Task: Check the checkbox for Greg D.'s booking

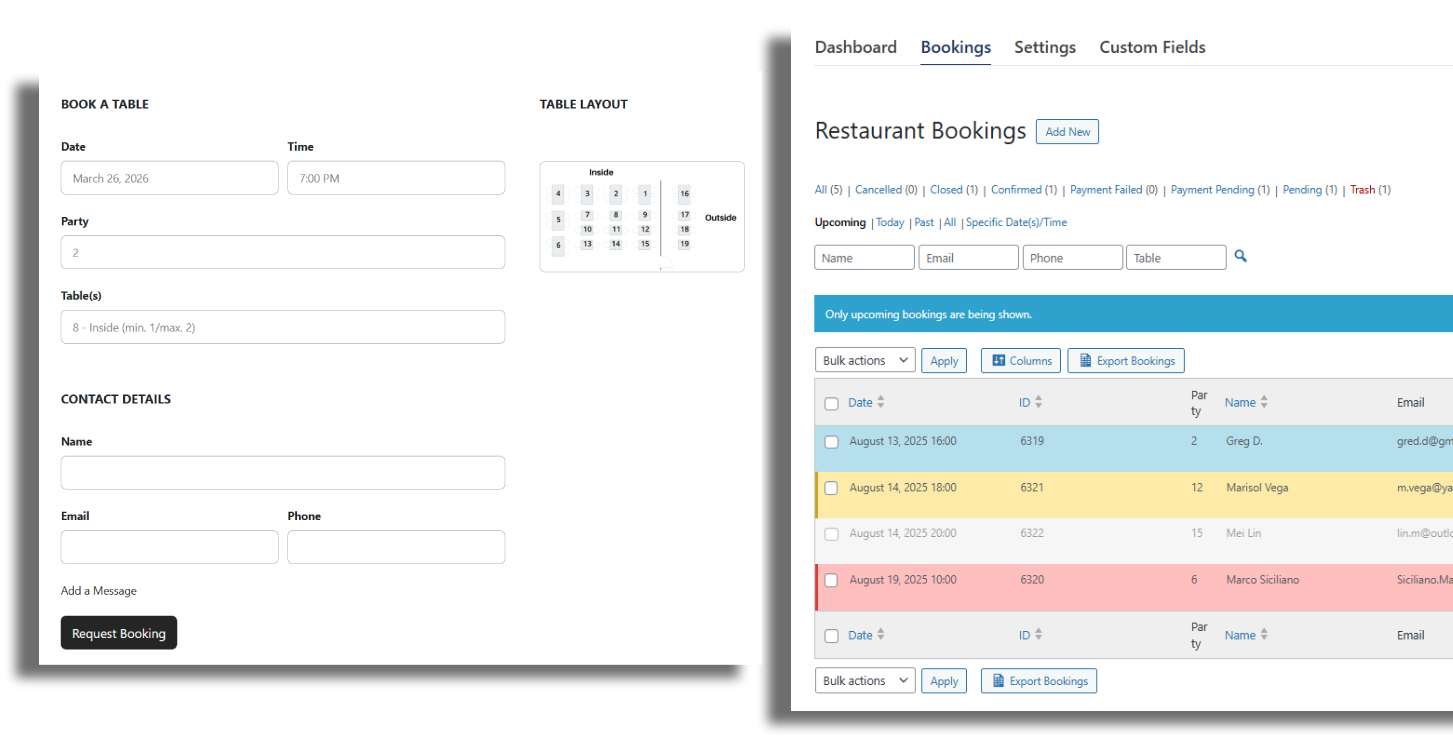Action: [x=831, y=441]
